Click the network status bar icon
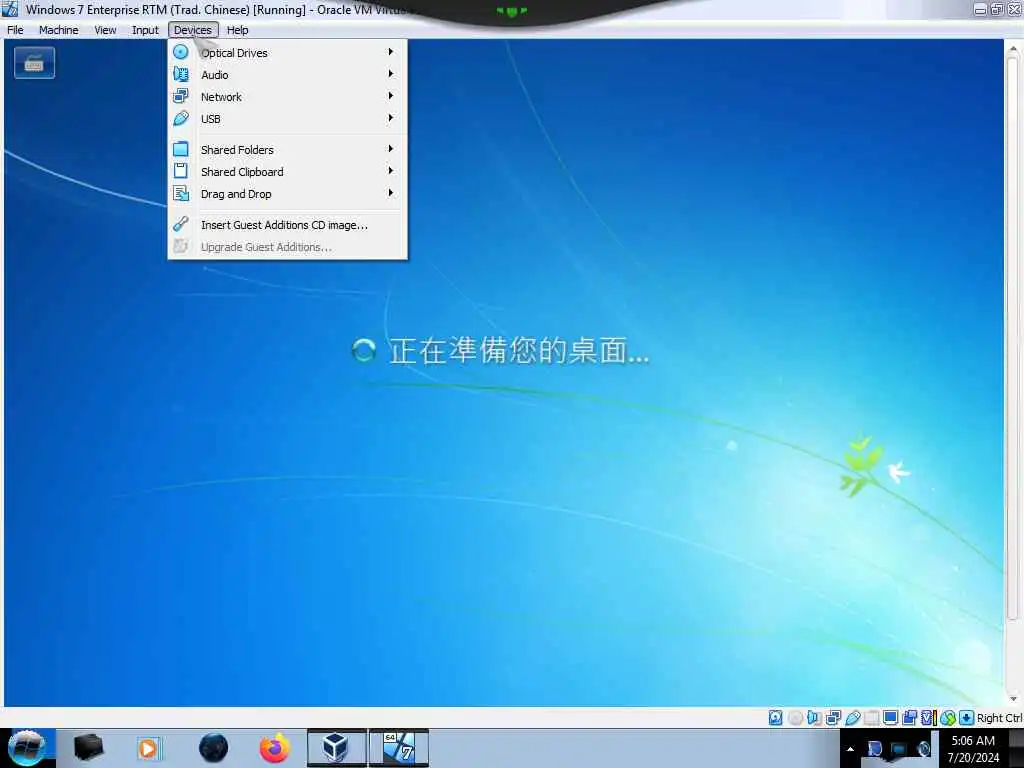The height and width of the screenshot is (768, 1024). (833, 718)
